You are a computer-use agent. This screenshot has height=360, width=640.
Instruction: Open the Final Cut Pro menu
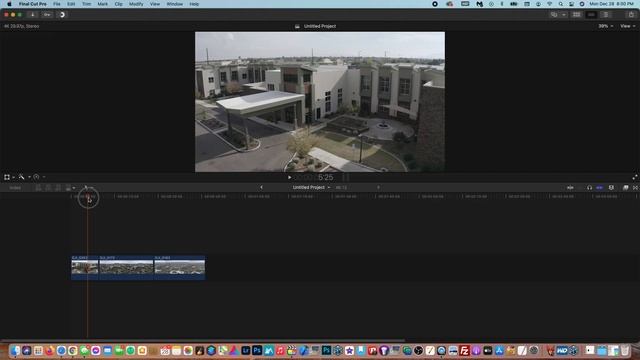(x=33, y=4)
